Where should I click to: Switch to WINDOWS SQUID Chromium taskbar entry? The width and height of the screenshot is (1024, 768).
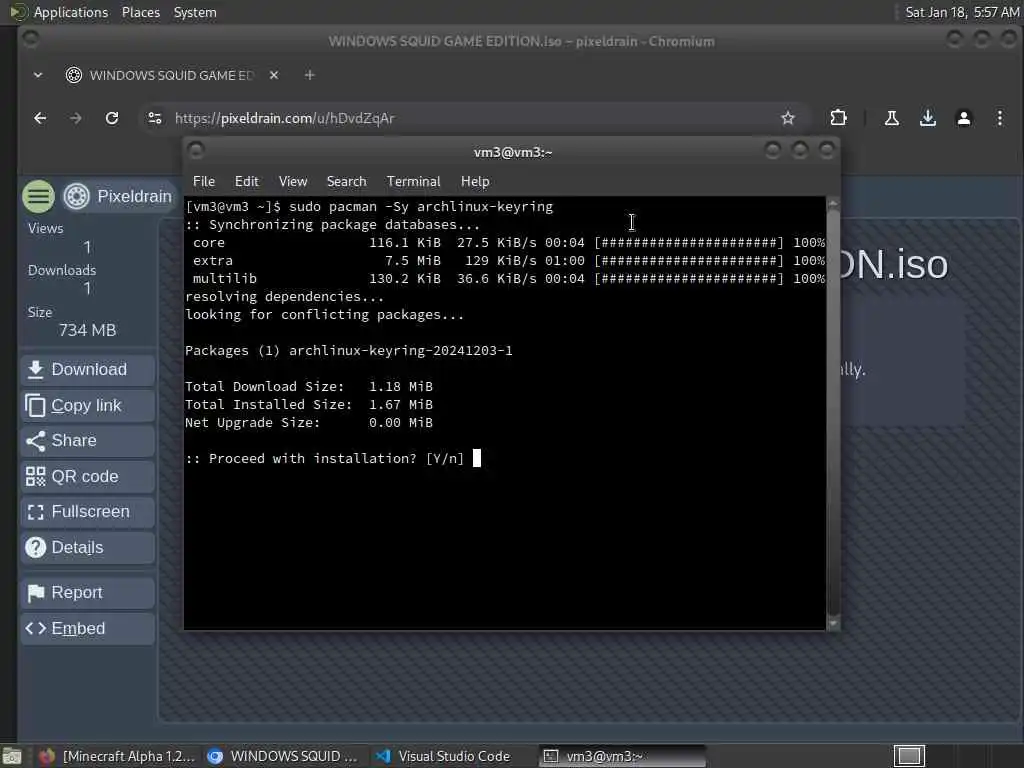282,756
